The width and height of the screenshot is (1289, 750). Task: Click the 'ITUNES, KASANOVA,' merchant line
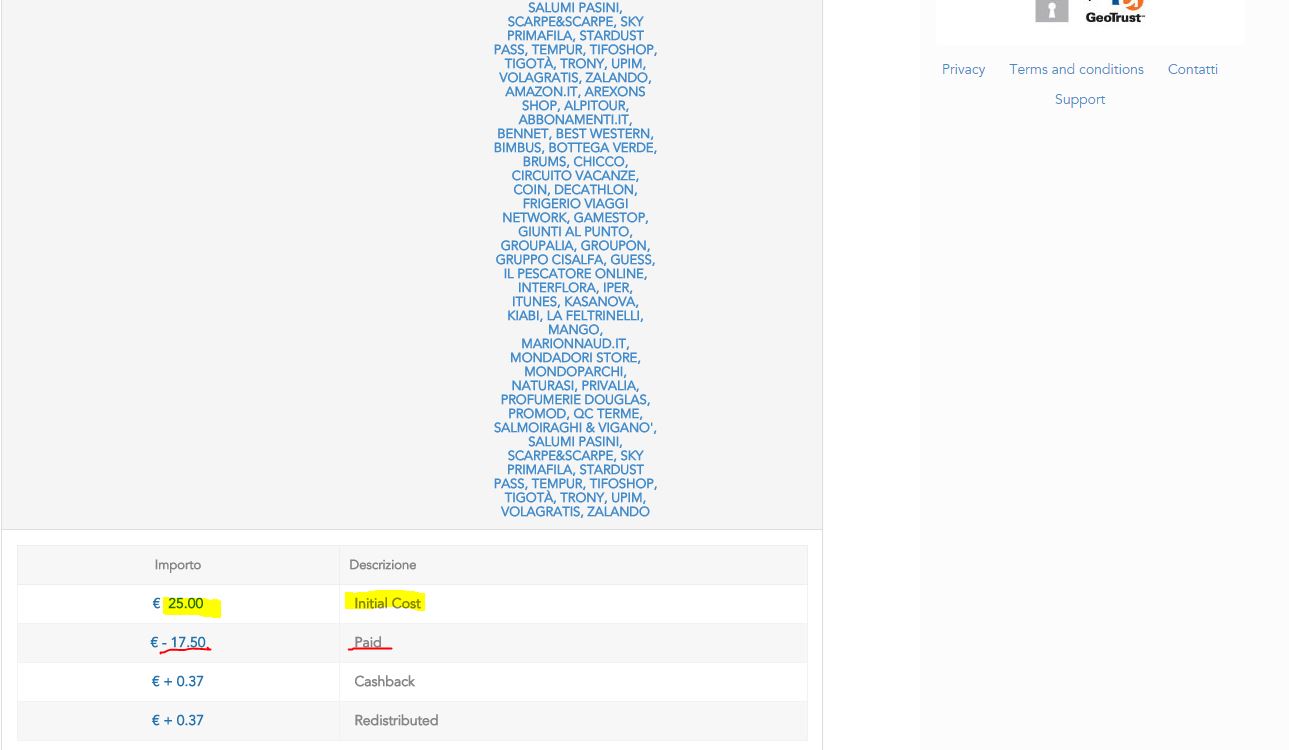click(575, 302)
